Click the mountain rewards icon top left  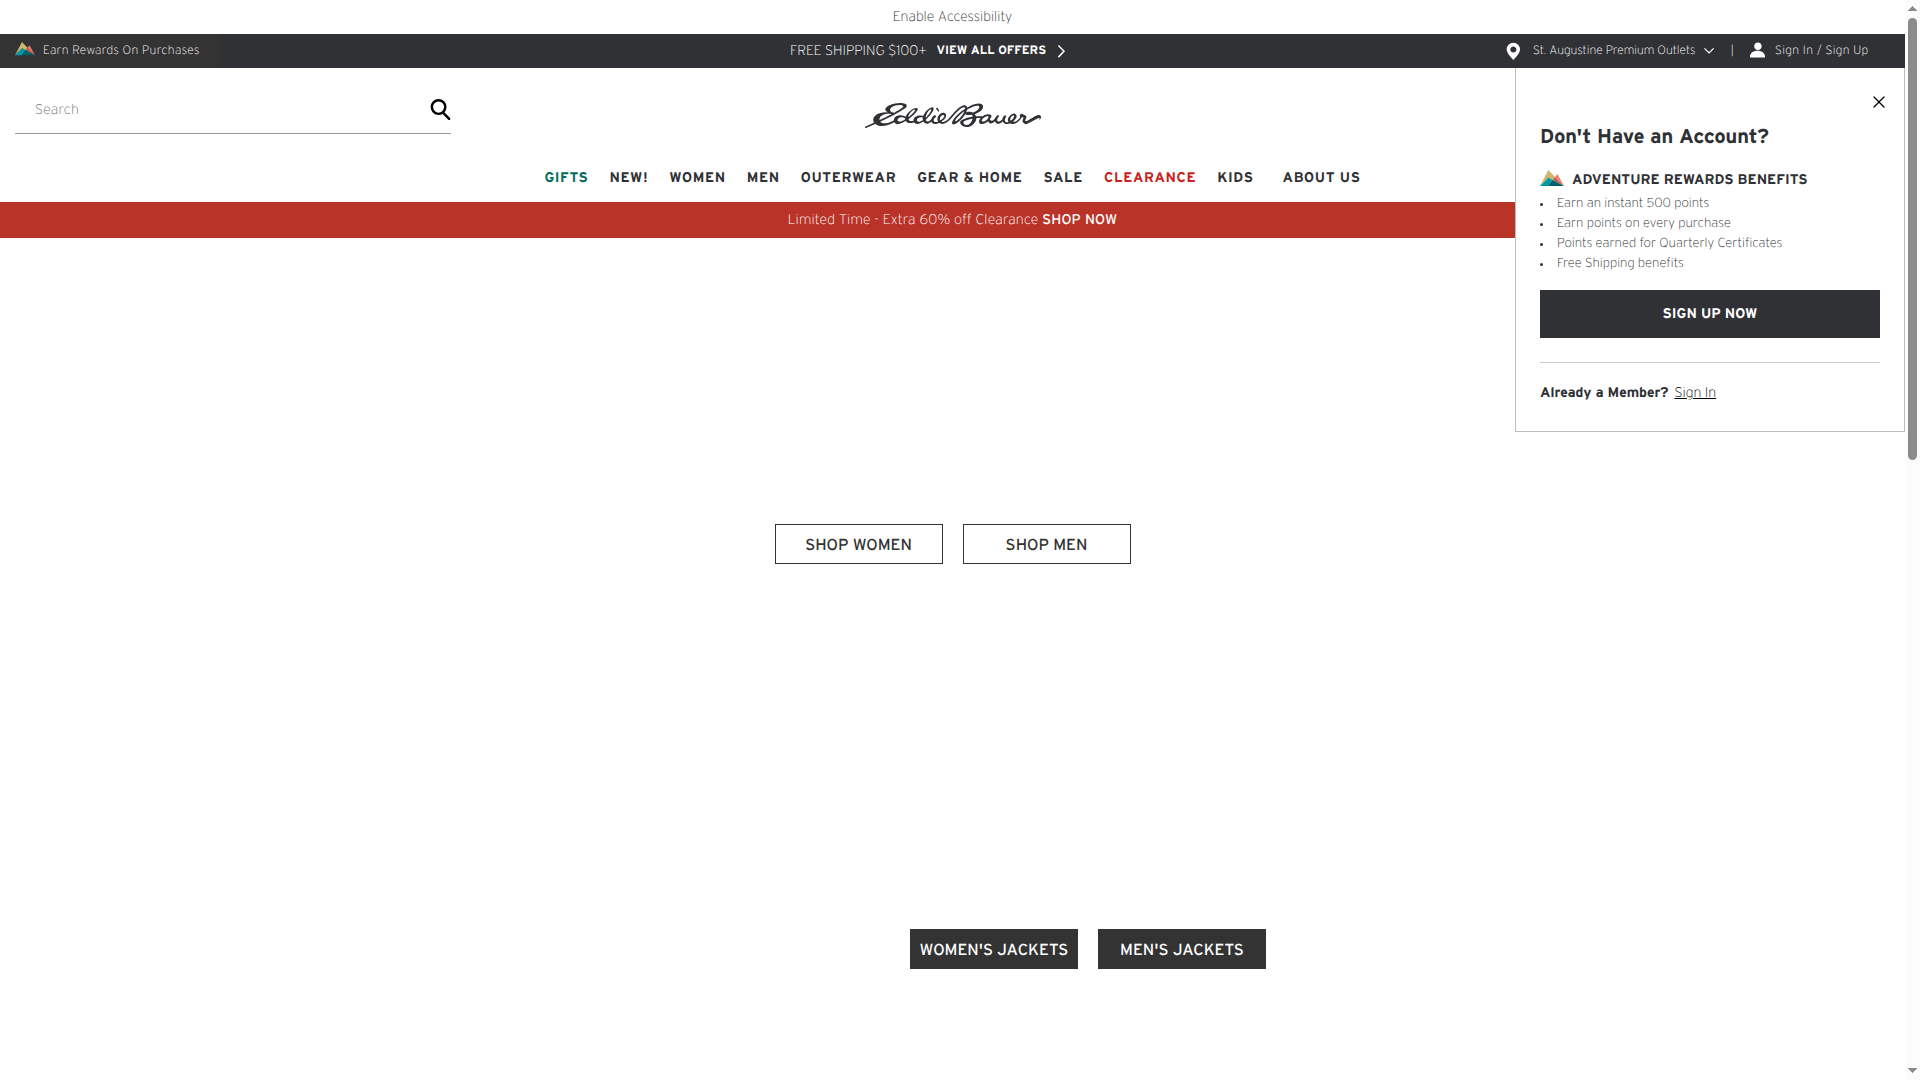click(22, 49)
